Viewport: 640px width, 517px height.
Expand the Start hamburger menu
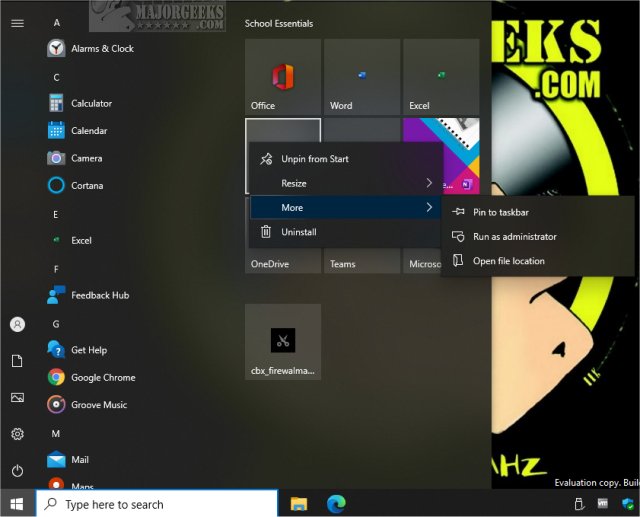coord(17,23)
